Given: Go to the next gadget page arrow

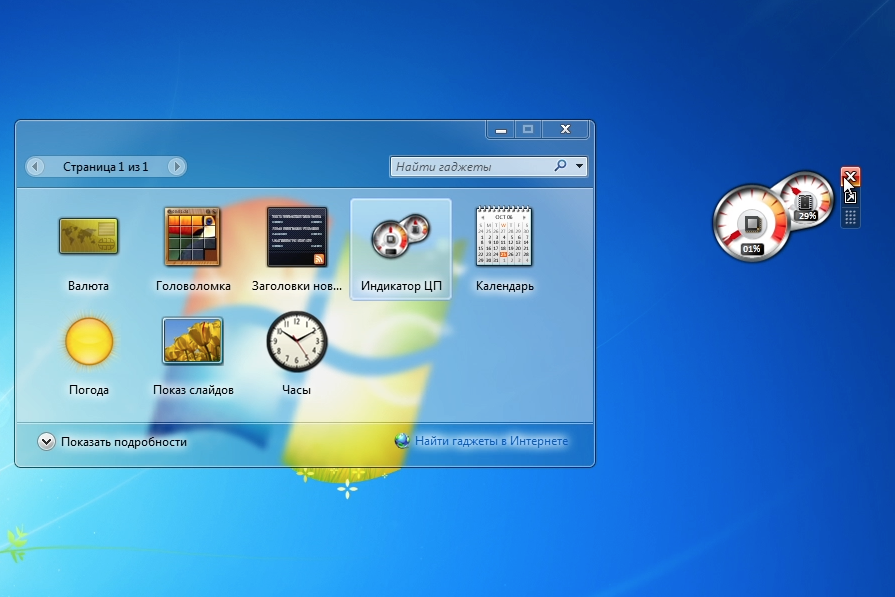Looking at the screenshot, I should click(176, 167).
